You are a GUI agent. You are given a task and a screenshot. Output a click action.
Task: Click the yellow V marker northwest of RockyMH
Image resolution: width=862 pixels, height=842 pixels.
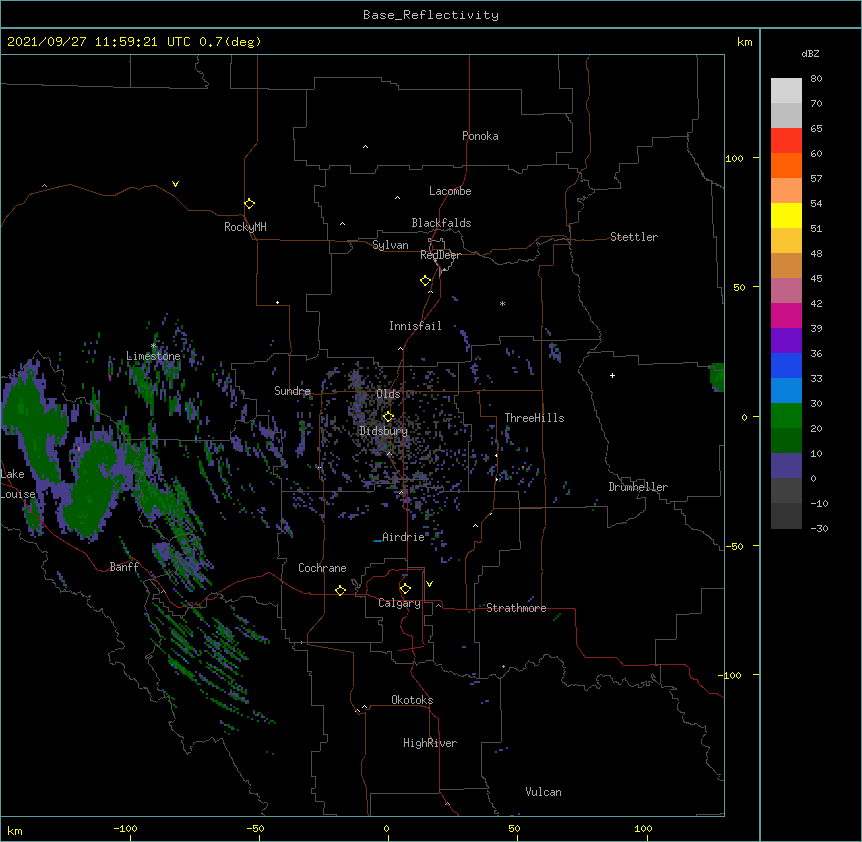coord(175,184)
